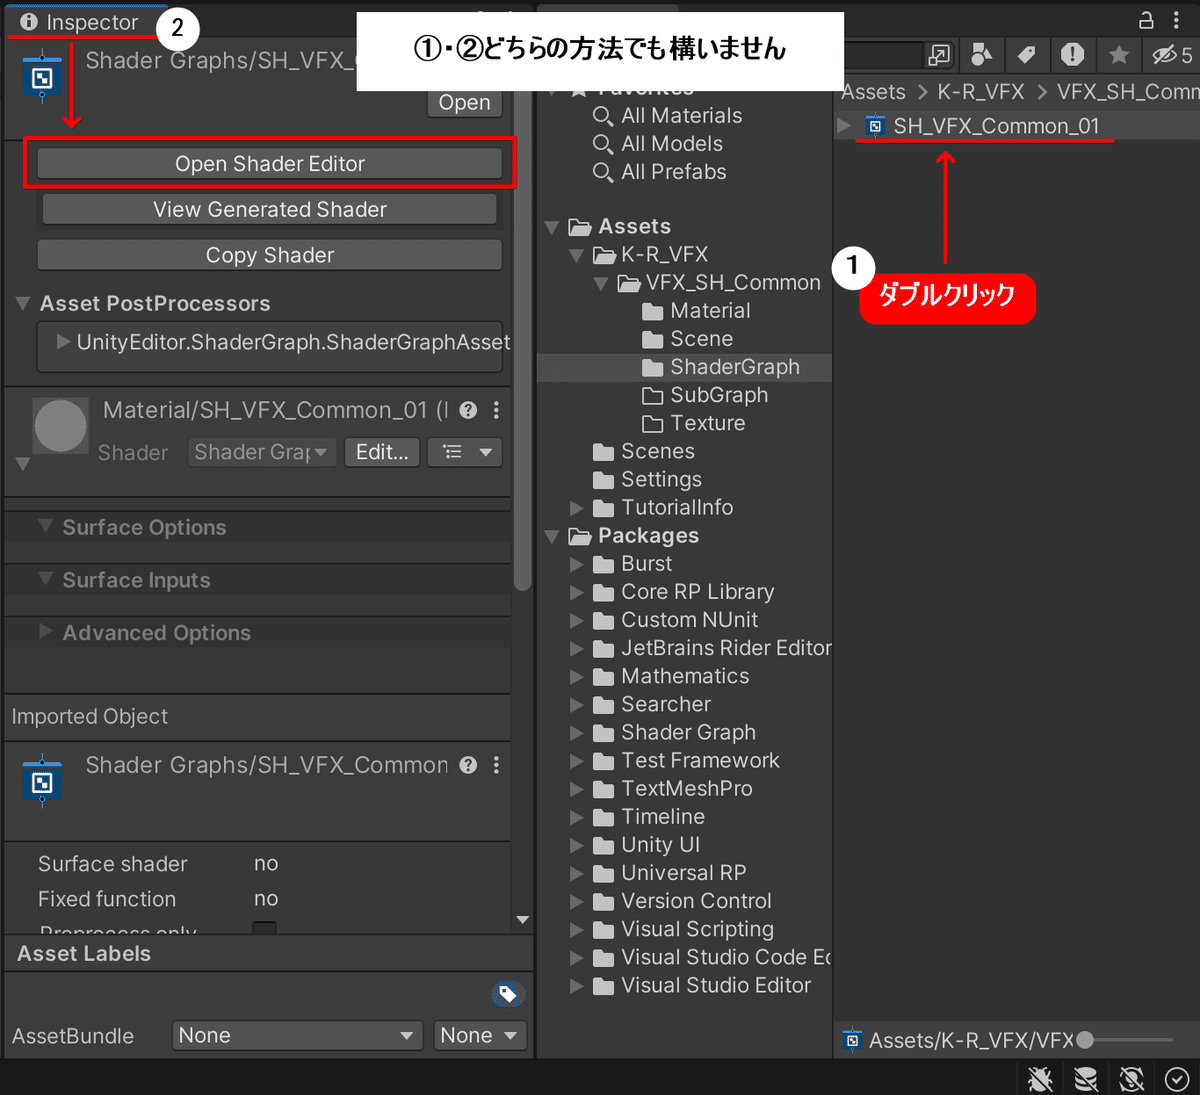Screen dimensions: 1200x1095
Task: Expand the TutorialInfo folder
Action: [x=576, y=508]
